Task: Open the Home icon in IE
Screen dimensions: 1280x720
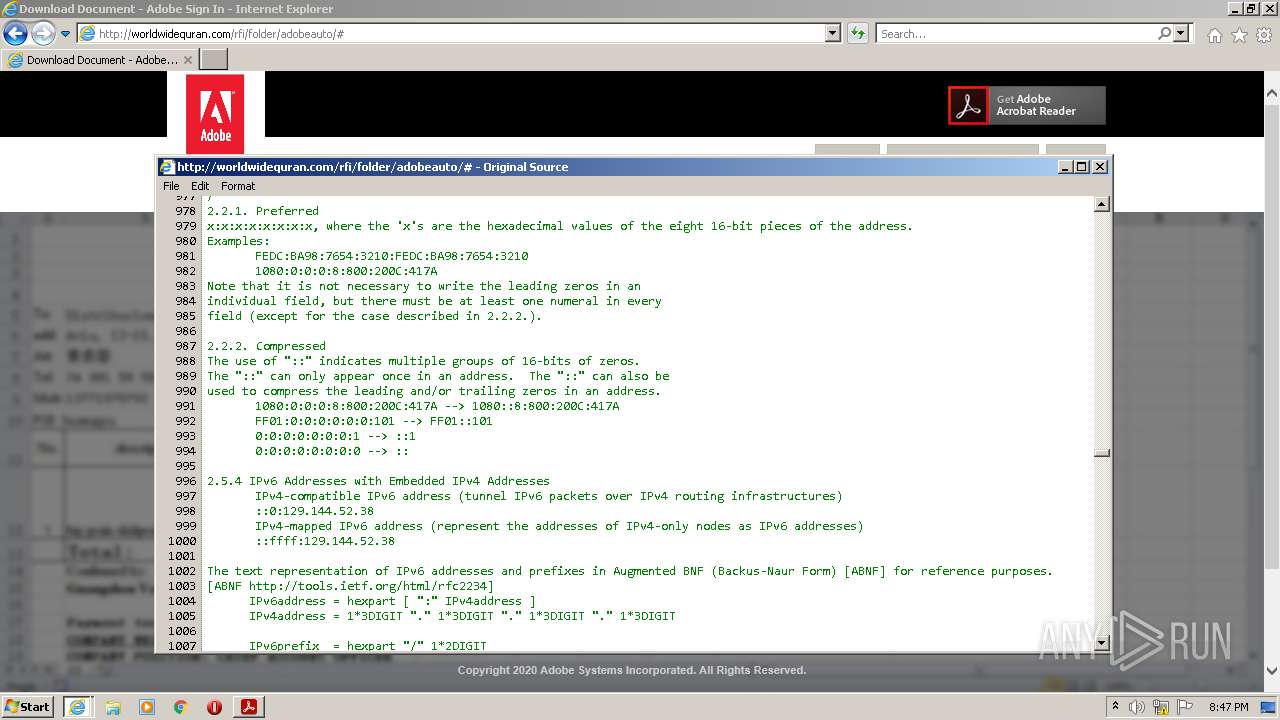Action: click(1214, 35)
